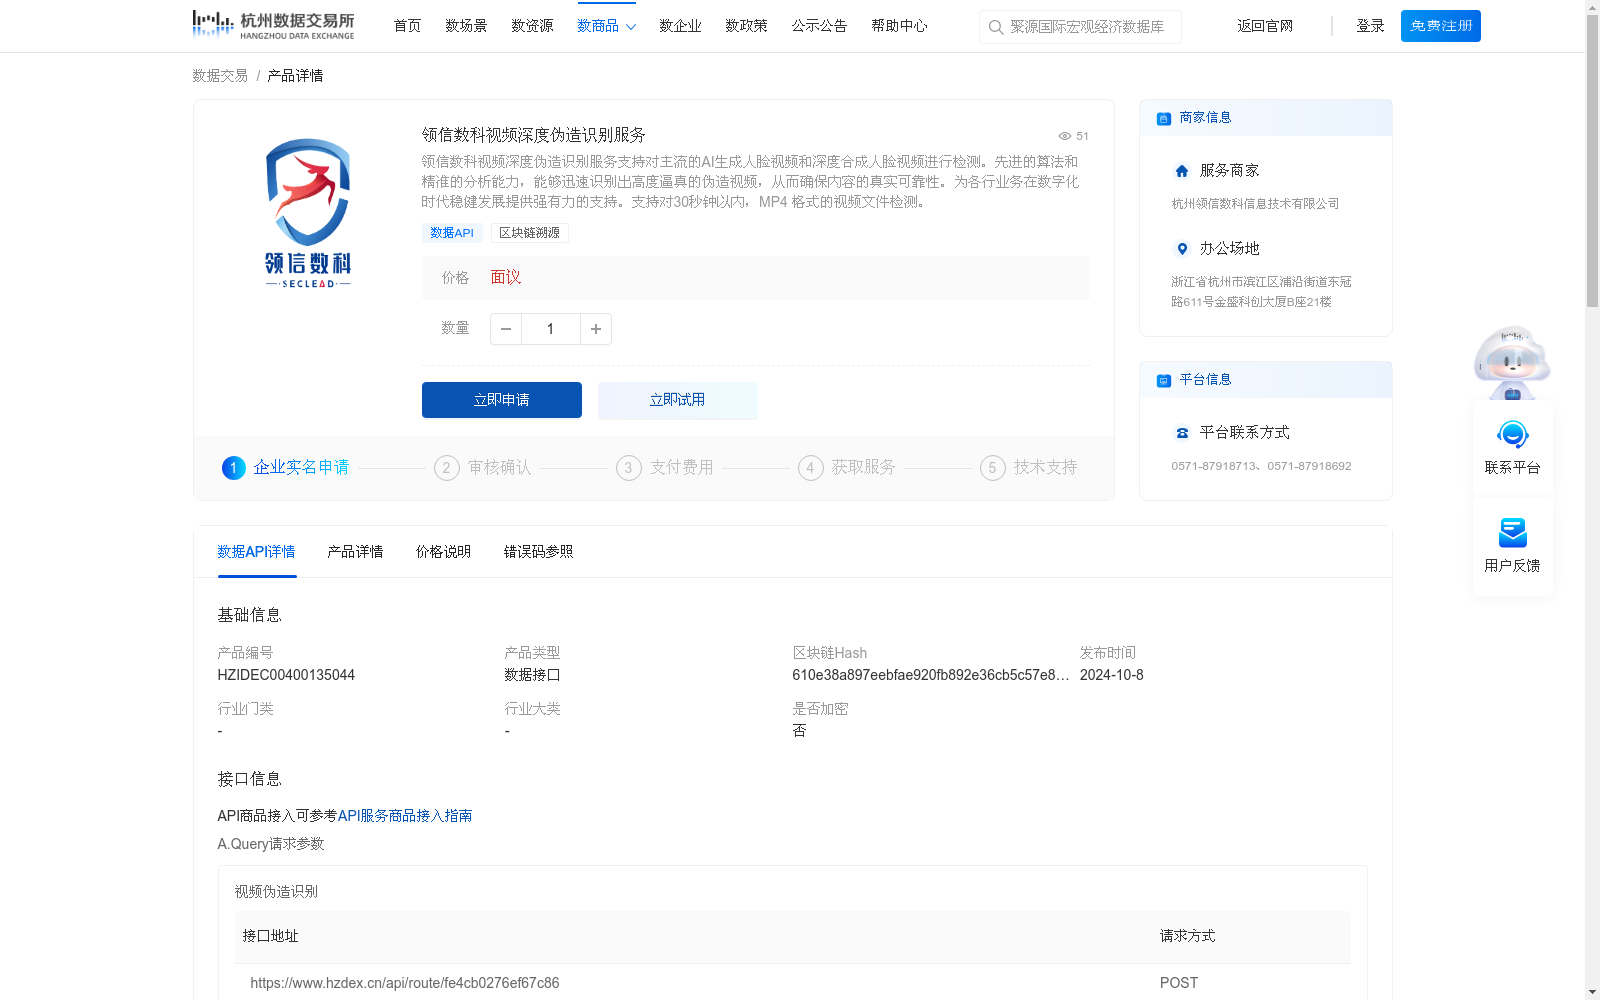Click the 商家信息 header icon

click(1164, 118)
